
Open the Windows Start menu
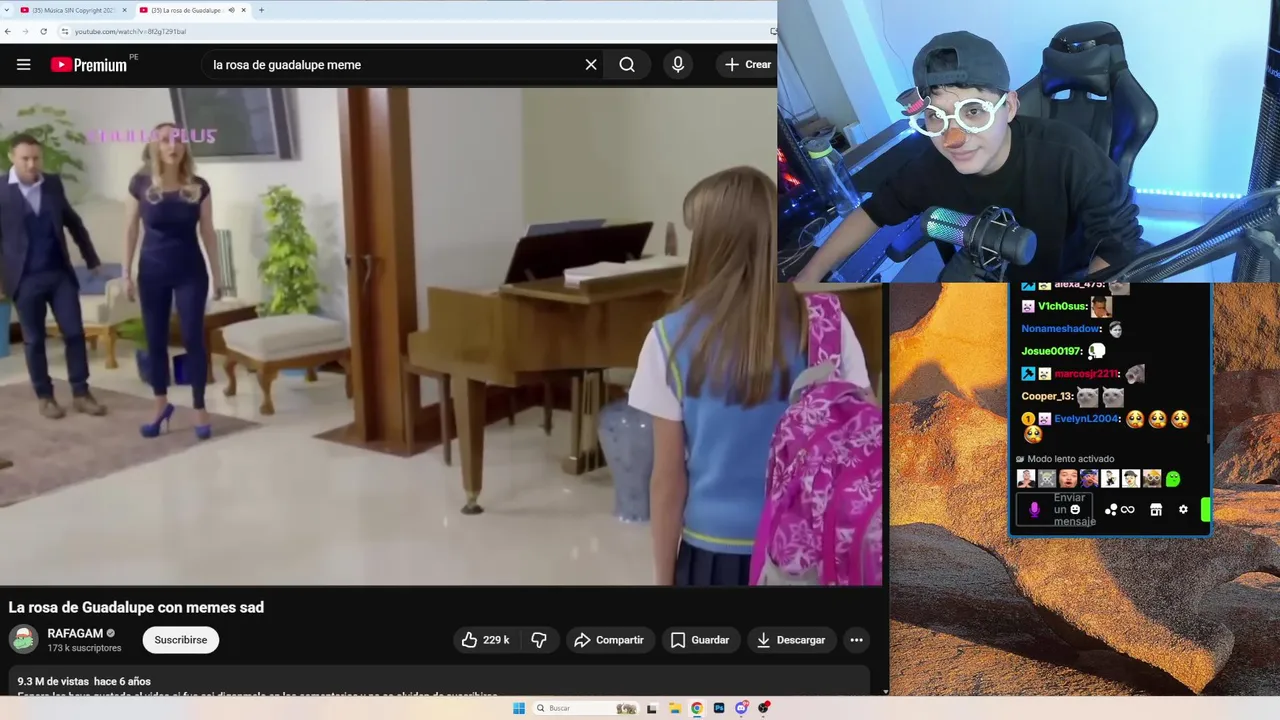coord(519,708)
